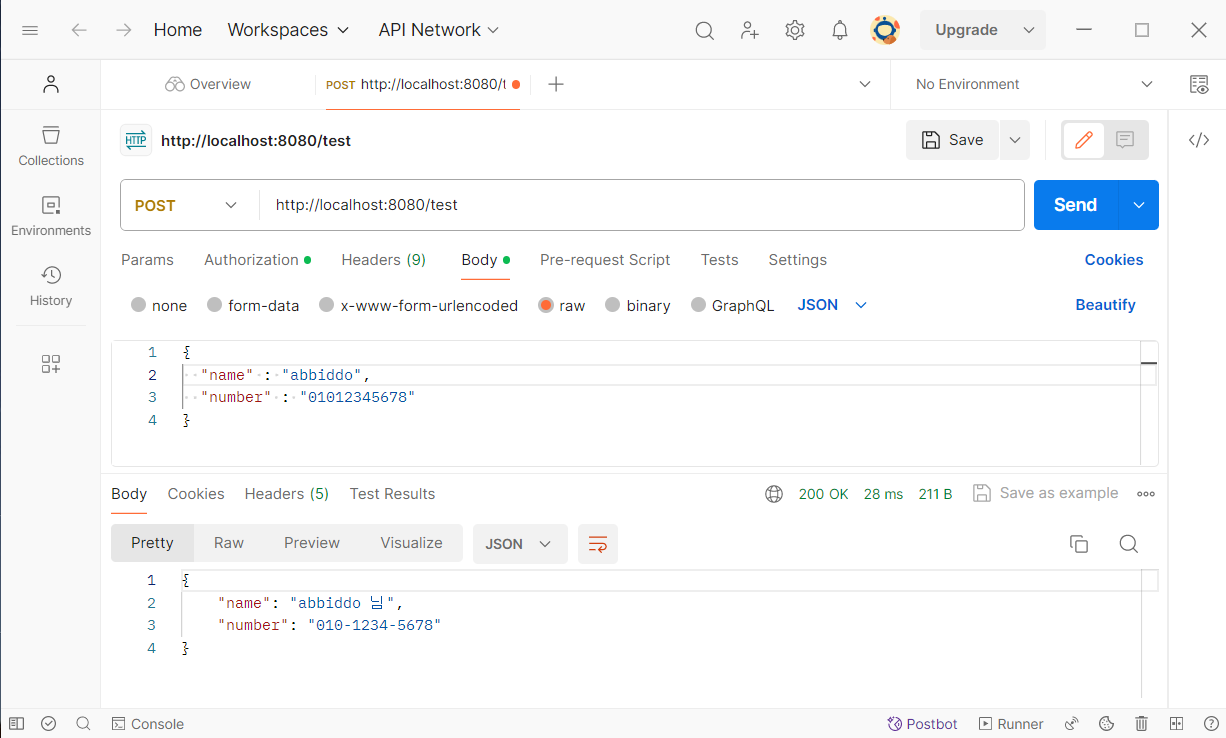The height and width of the screenshot is (738, 1226).
Task: Open the invite collaborators icon
Action: click(750, 30)
